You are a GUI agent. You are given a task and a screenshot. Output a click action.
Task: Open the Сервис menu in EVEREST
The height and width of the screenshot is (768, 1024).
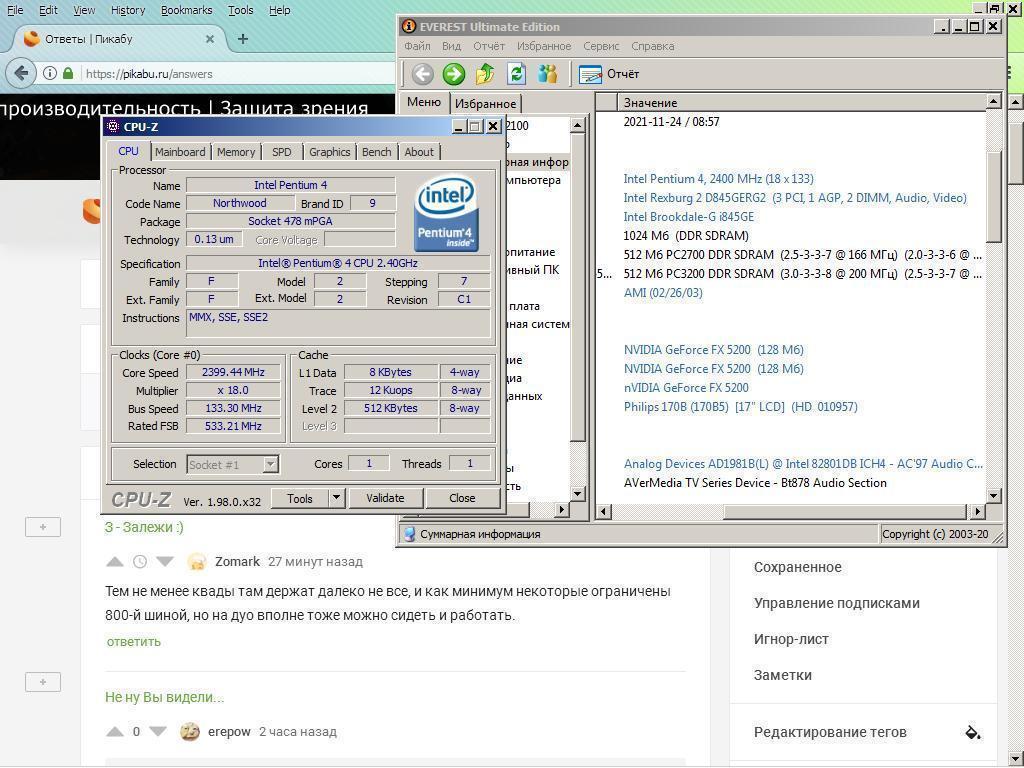[601, 46]
